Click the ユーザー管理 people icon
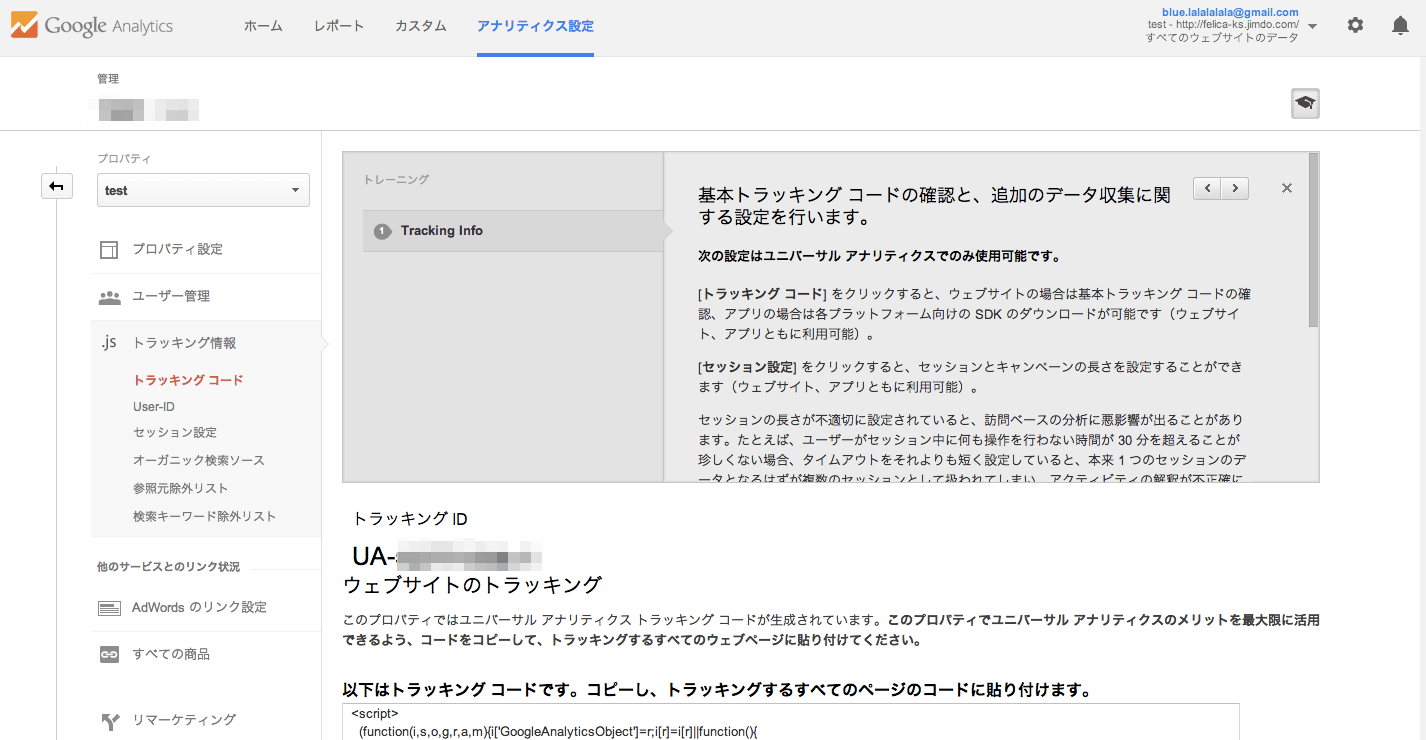Image resolution: width=1426 pixels, height=740 pixels. [109, 297]
